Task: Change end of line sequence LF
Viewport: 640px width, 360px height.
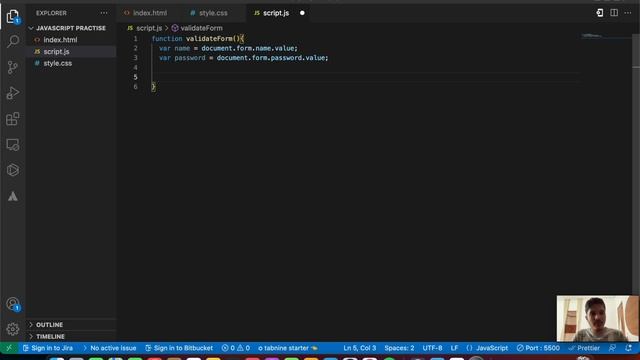Action: click(x=454, y=348)
